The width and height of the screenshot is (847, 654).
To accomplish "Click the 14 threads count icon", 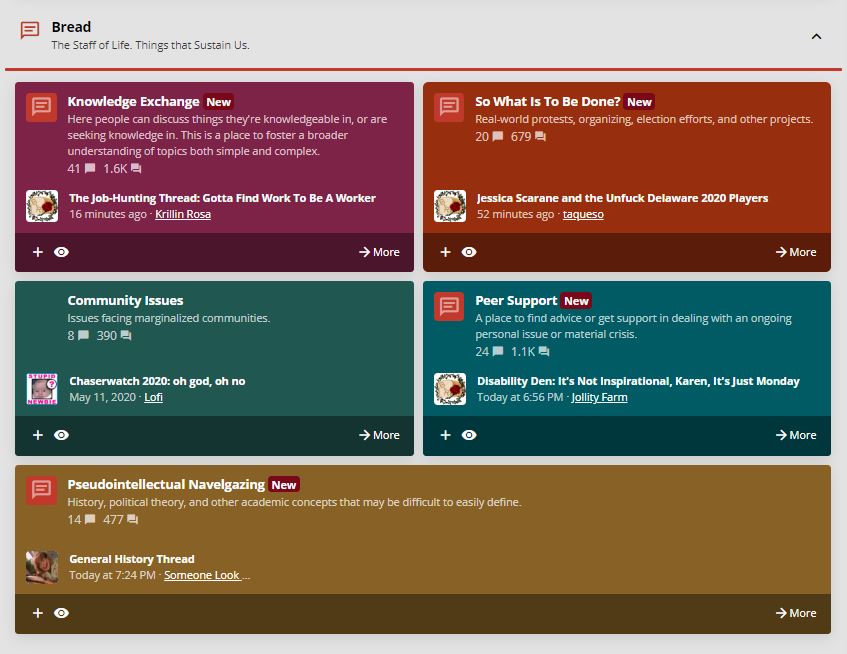I will pos(90,520).
